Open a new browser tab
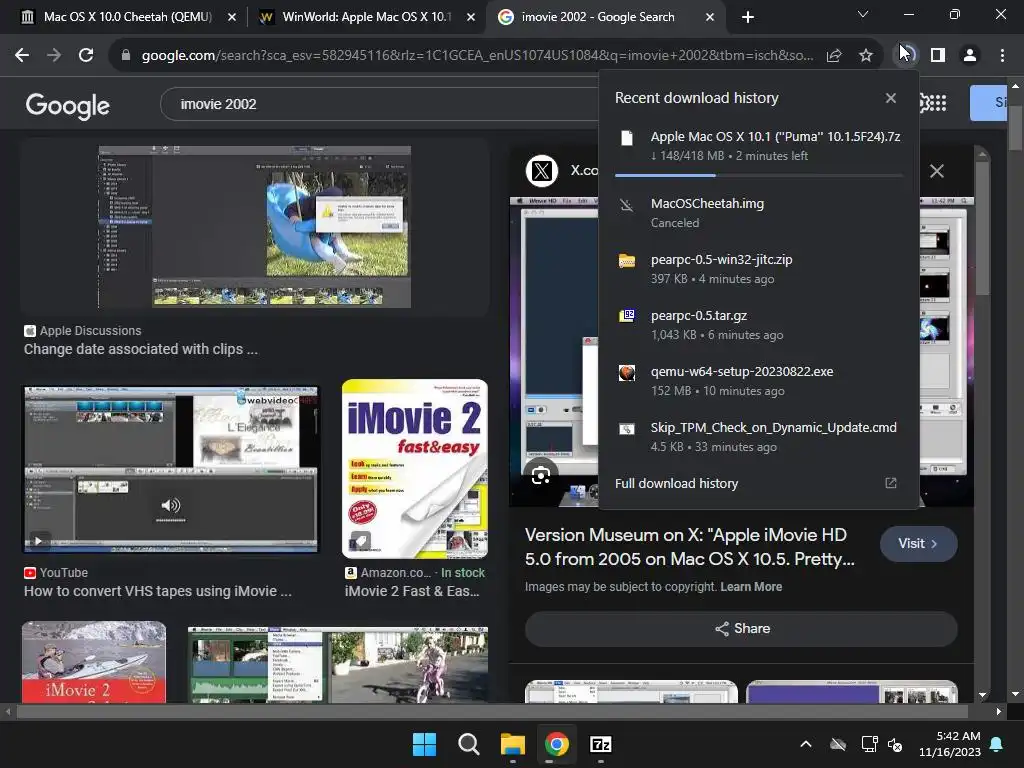 point(748,17)
